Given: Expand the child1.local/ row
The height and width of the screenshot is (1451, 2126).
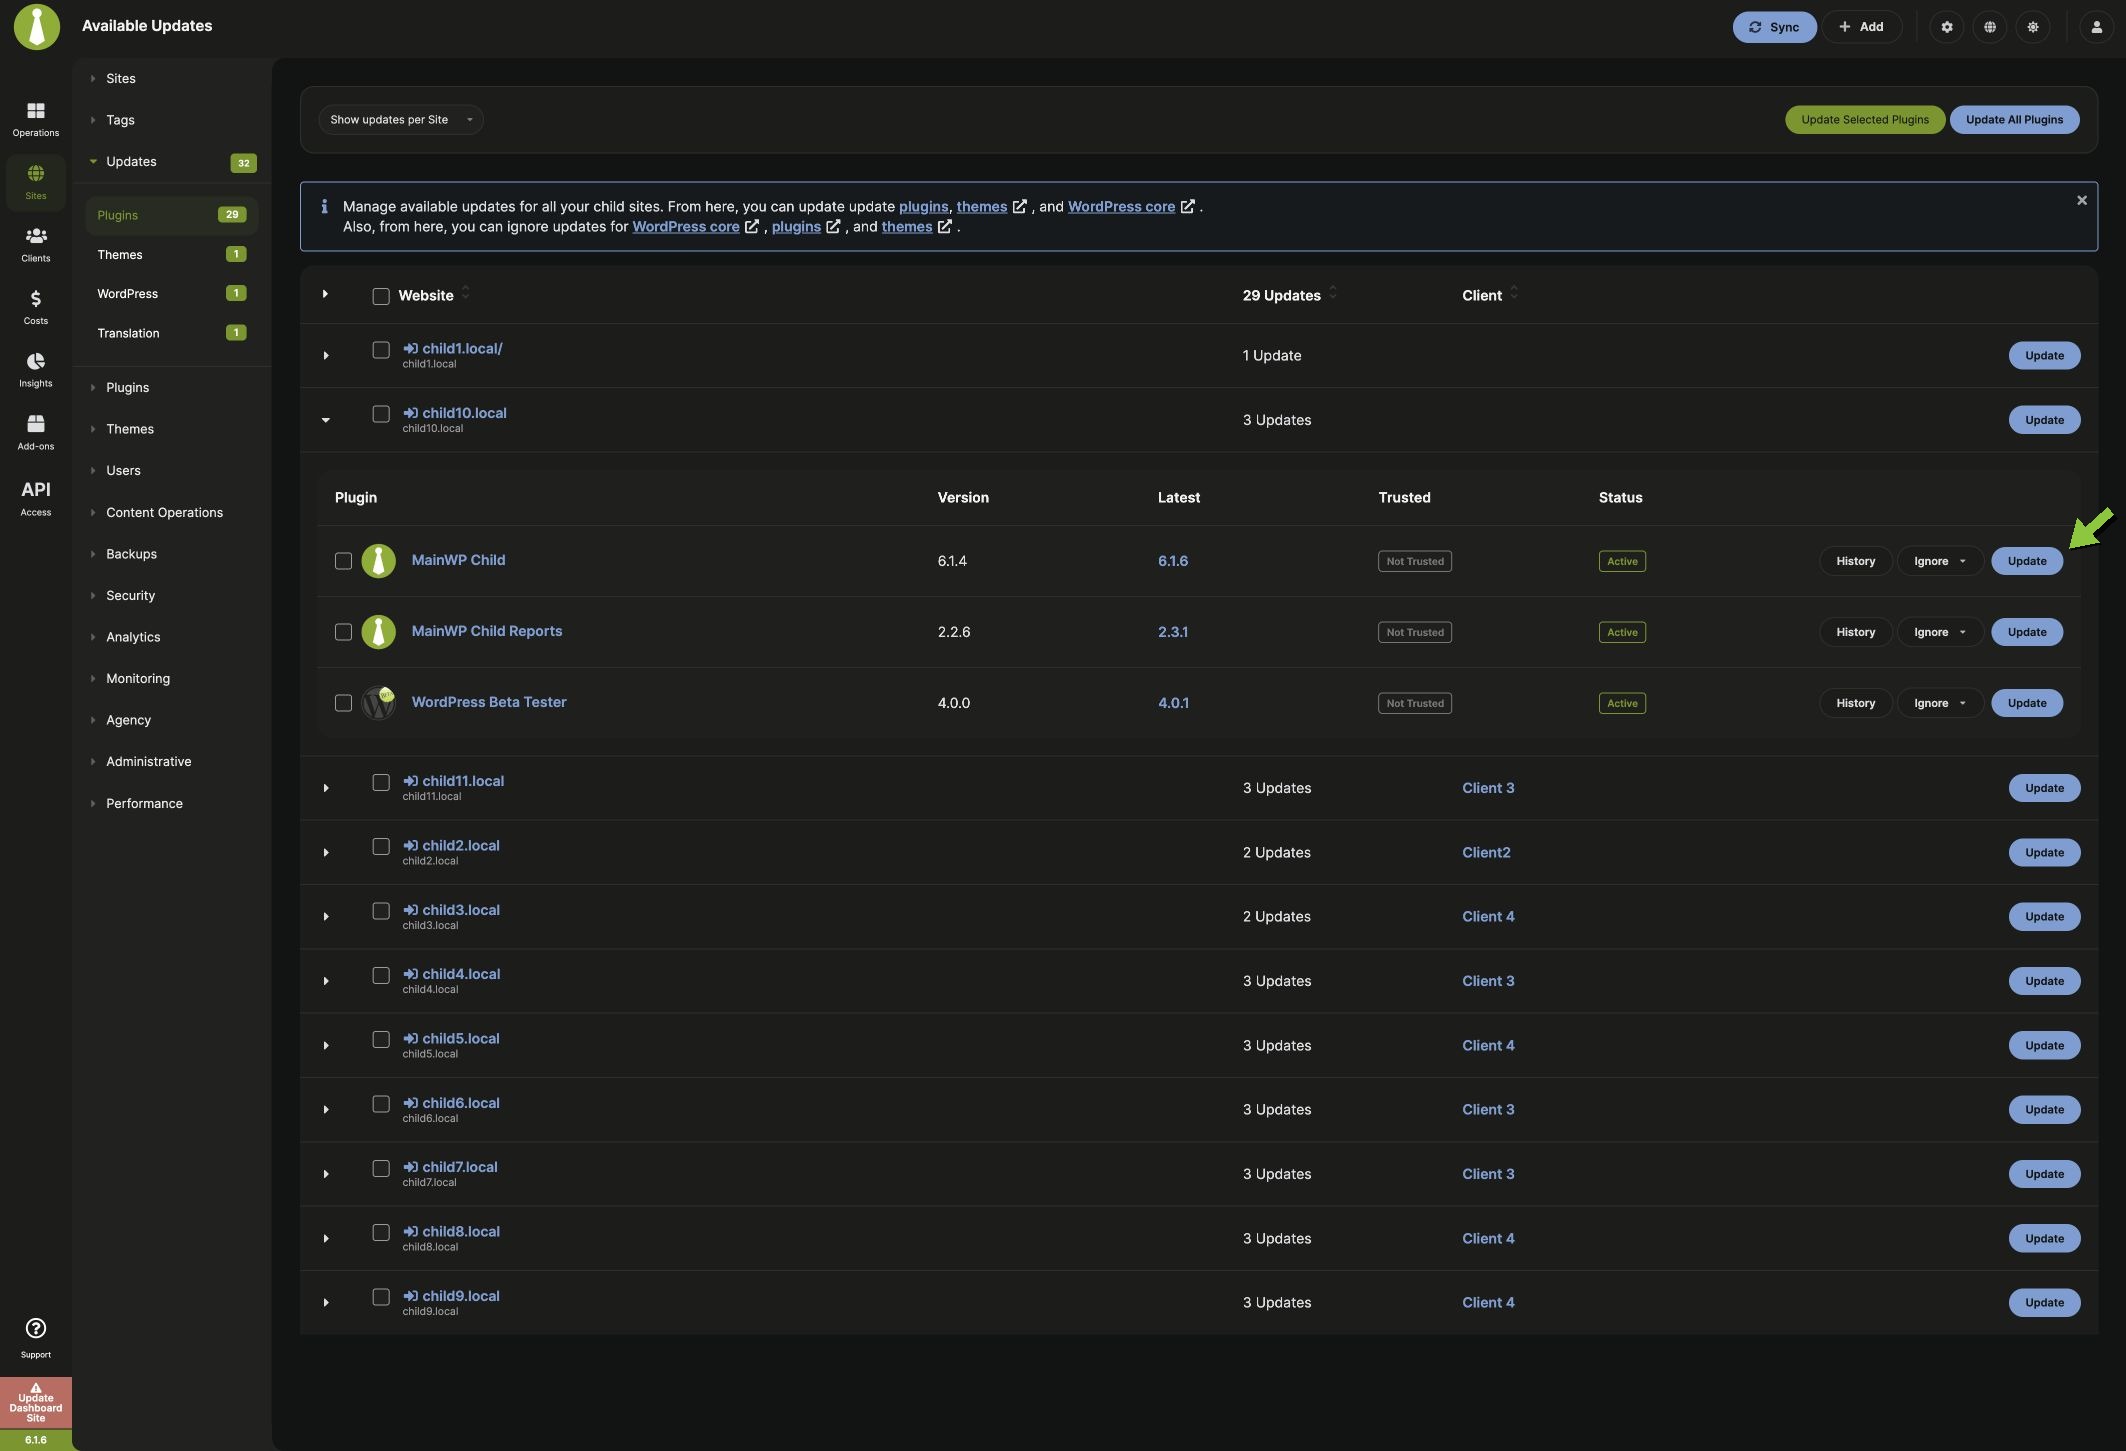Looking at the screenshot, I should coord(326,356).
